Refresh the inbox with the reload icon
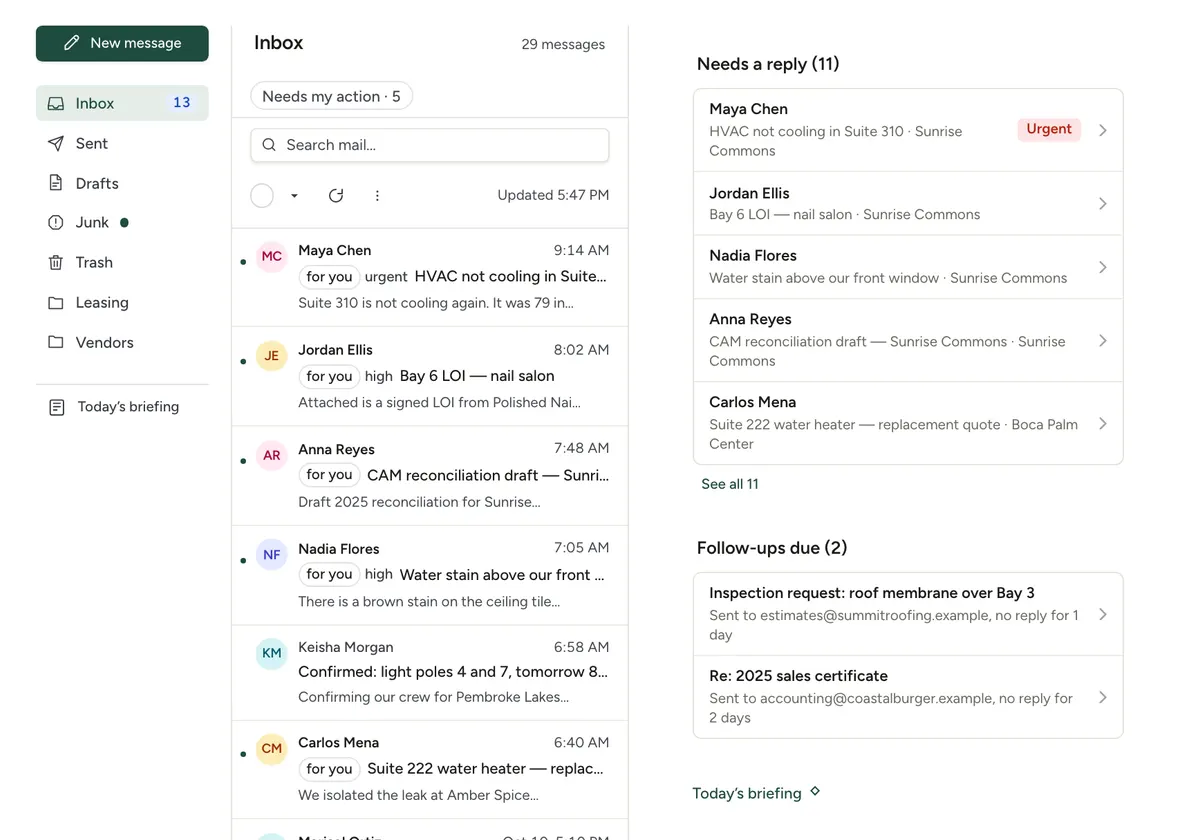This screenshot has width=1200, height=840. click(x=336, y=196)
